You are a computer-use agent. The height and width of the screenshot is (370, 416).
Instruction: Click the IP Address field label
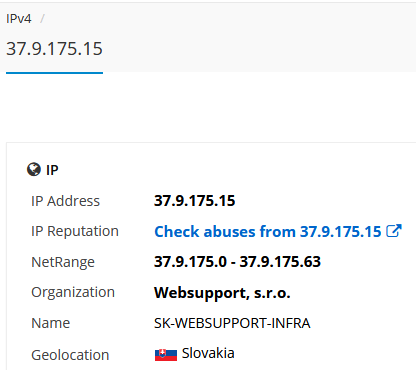point(65,201)
